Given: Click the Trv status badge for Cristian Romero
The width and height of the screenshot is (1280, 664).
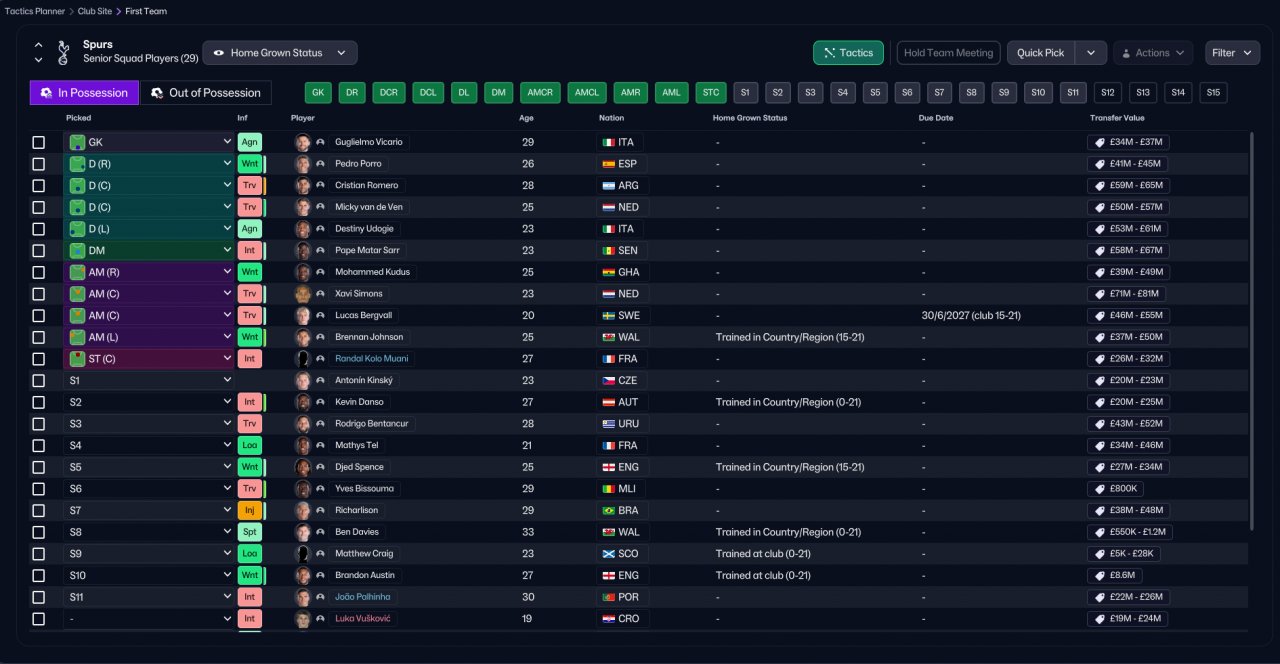Looking at the screenshot, I should tap(250, 185).
